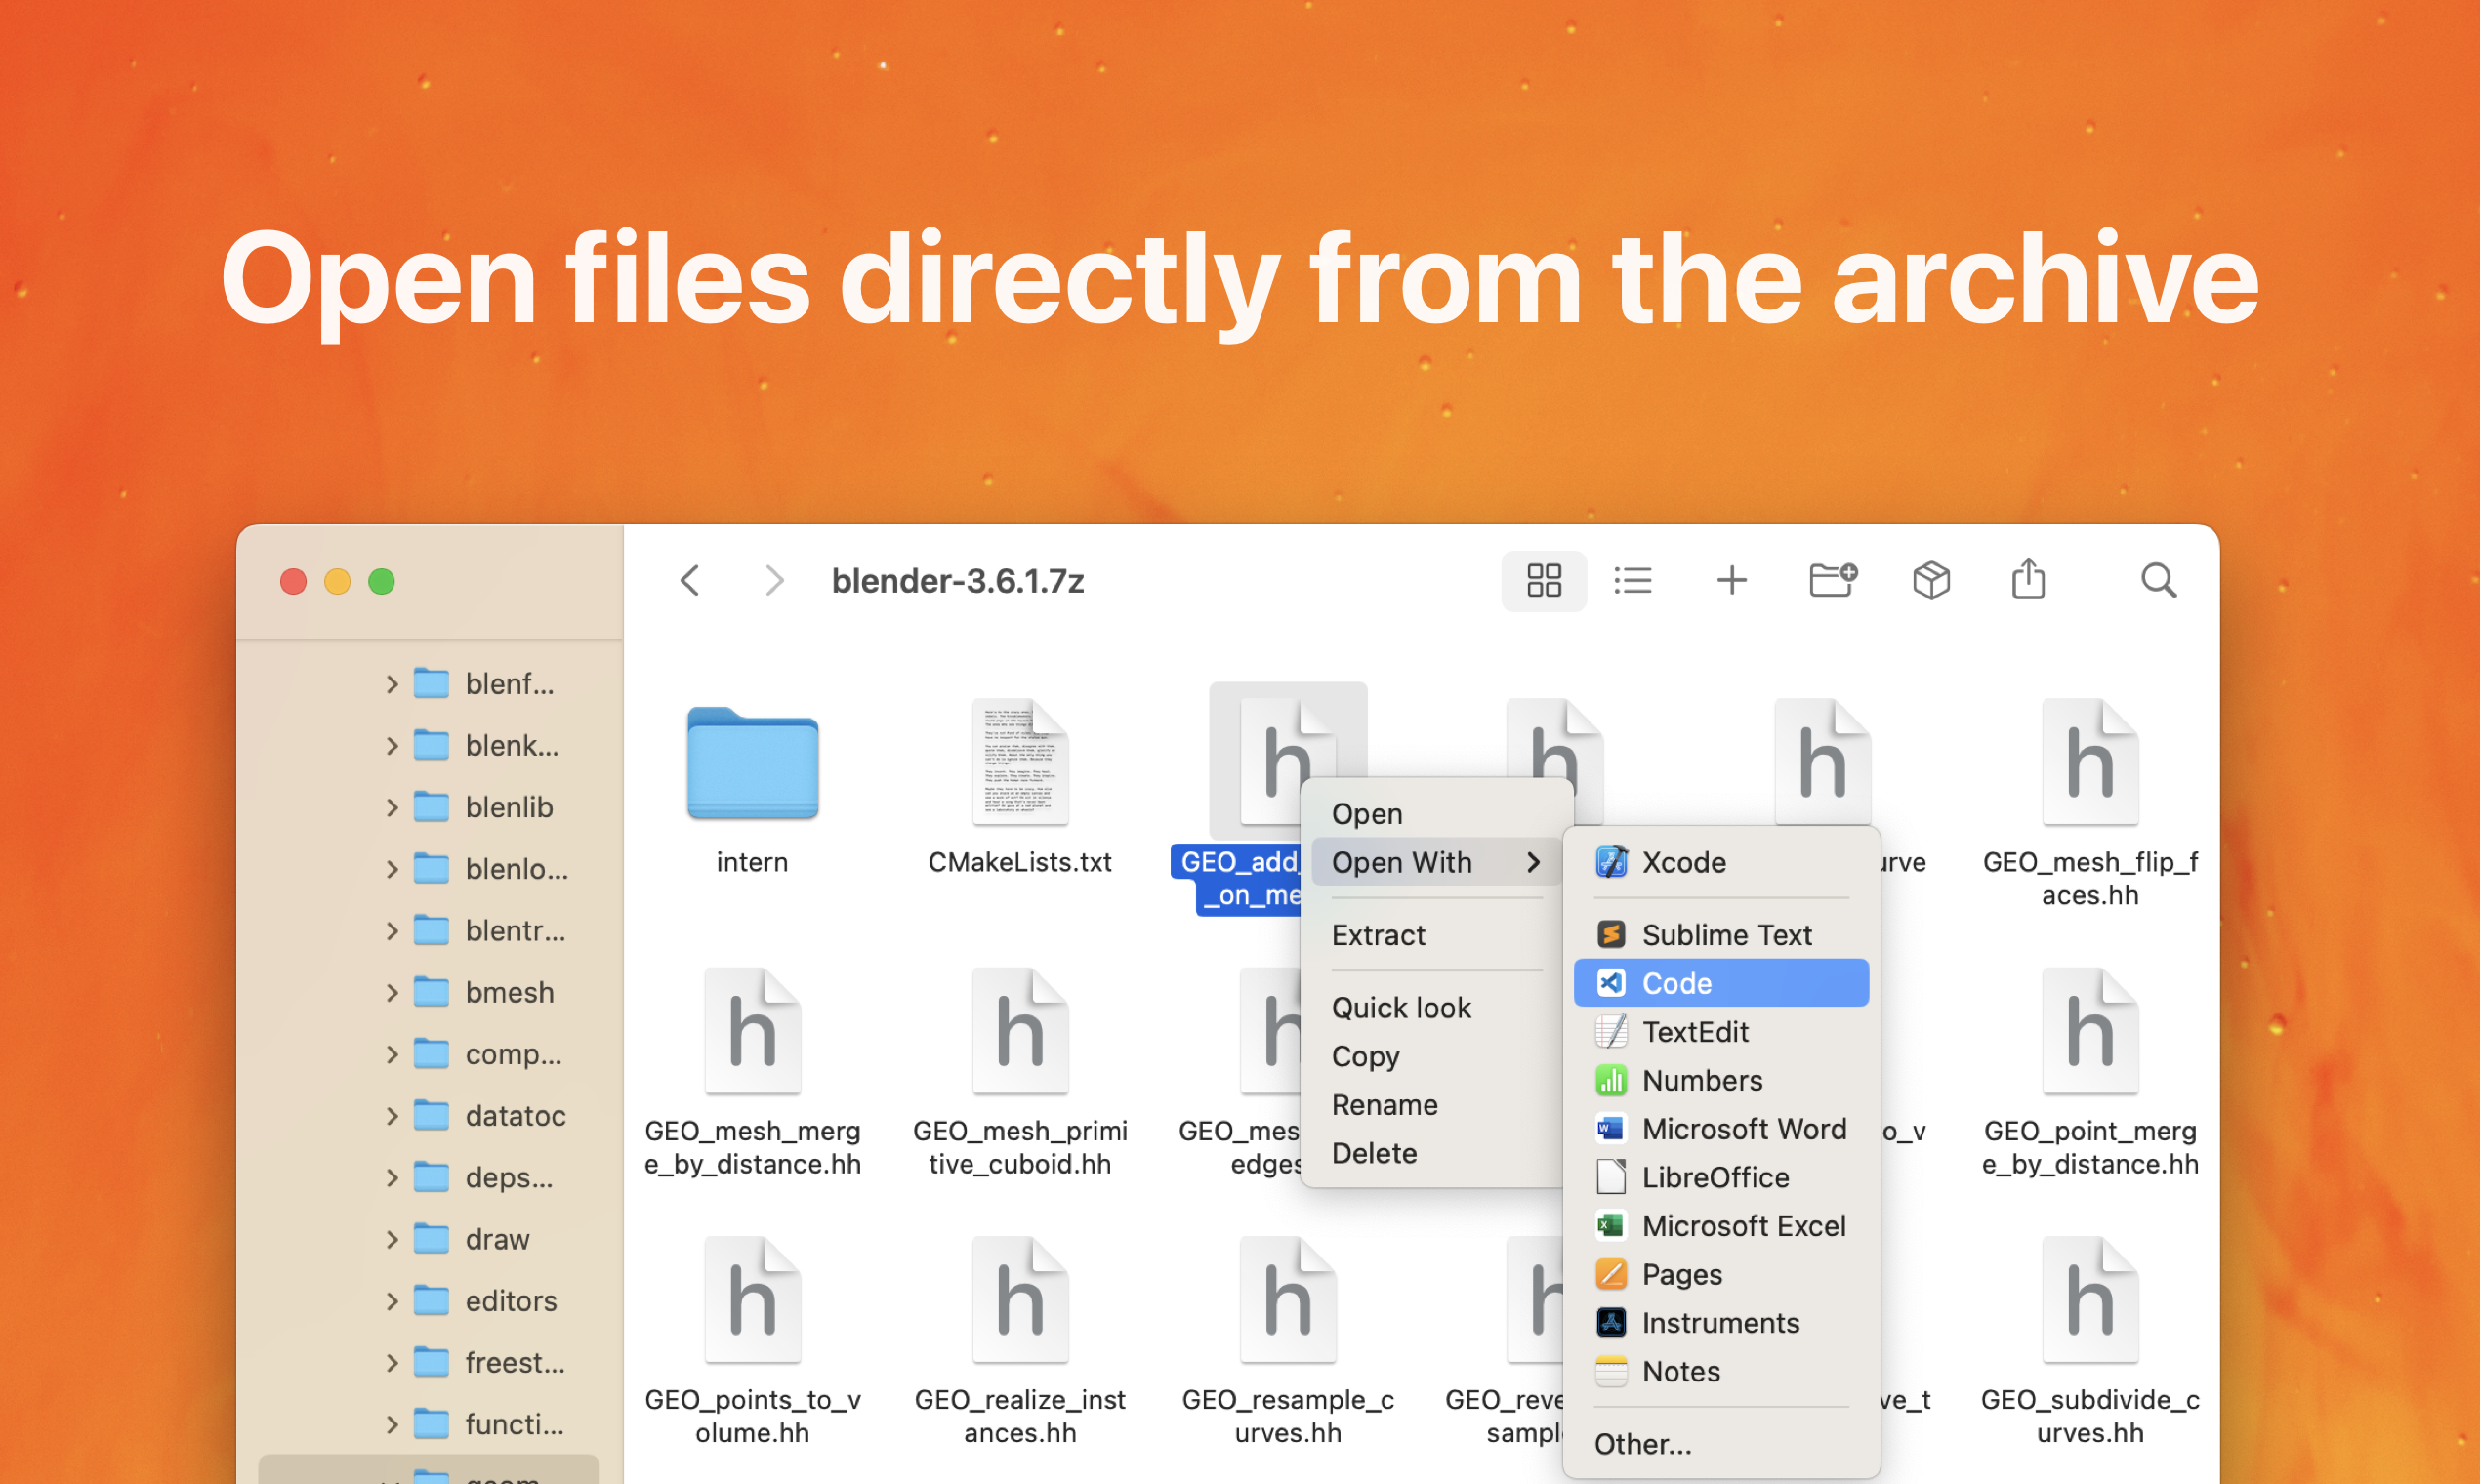Expand the functi... folder chevron

pos(392,1424)
